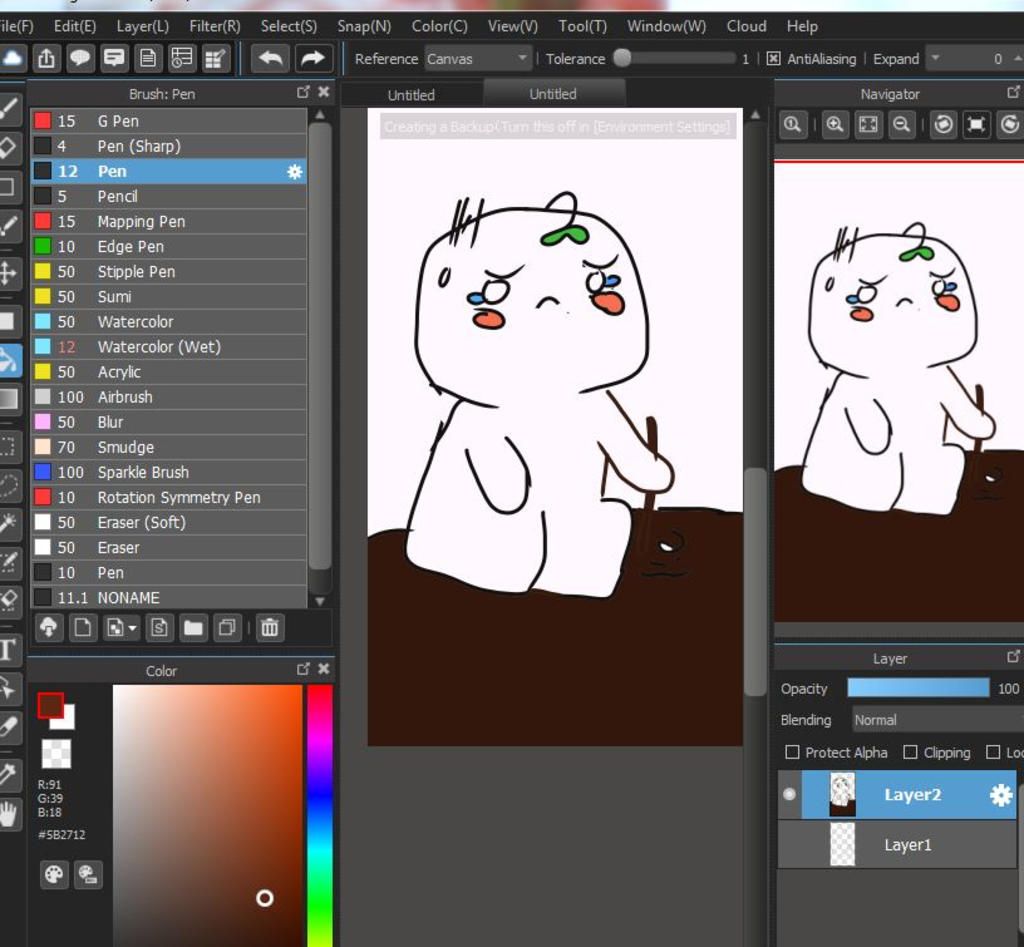1024x947 pixels.
Task: Select the Layer1 row
Action: tap(897, 845)
